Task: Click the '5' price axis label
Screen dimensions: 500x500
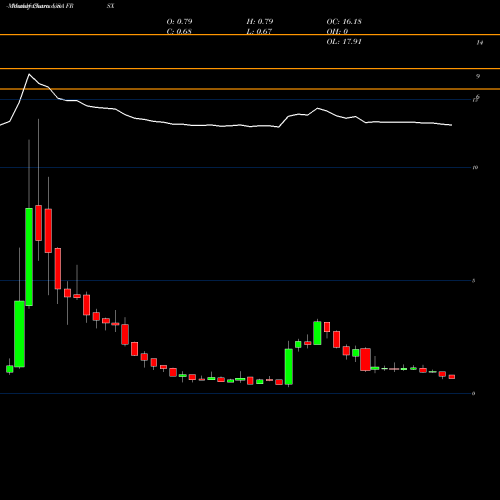Action: (474, 281)
